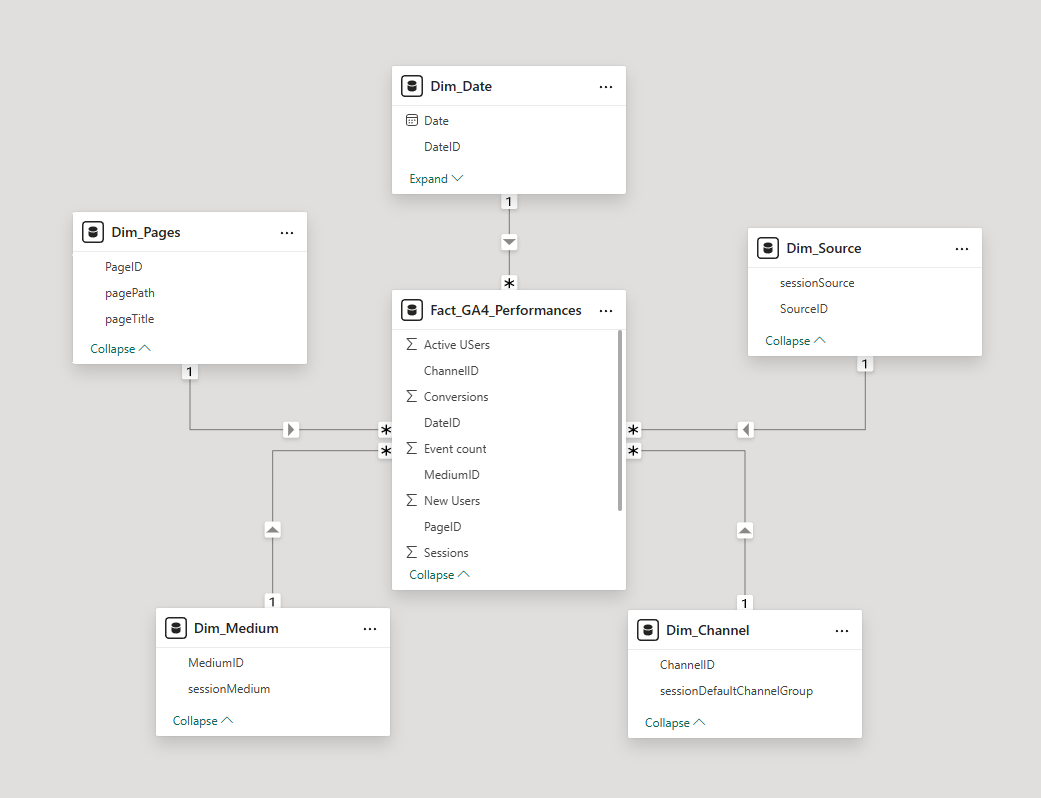Click the table icon on Dim_Source header

tap(768, 247)
